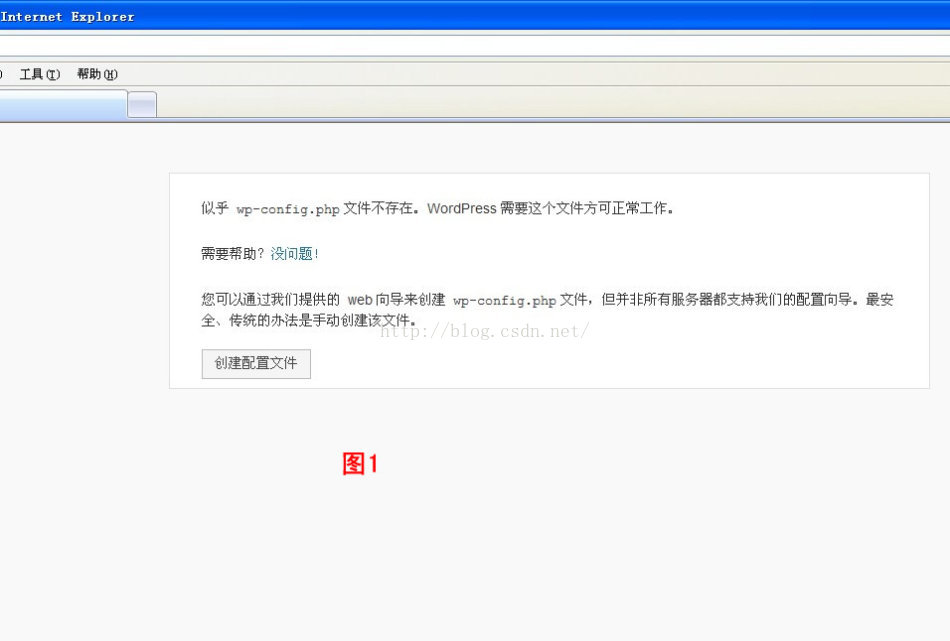This screenshot has height=641, width=950.
Task: Click the text '需要帮助?'
Action: (x=233, y=253)
